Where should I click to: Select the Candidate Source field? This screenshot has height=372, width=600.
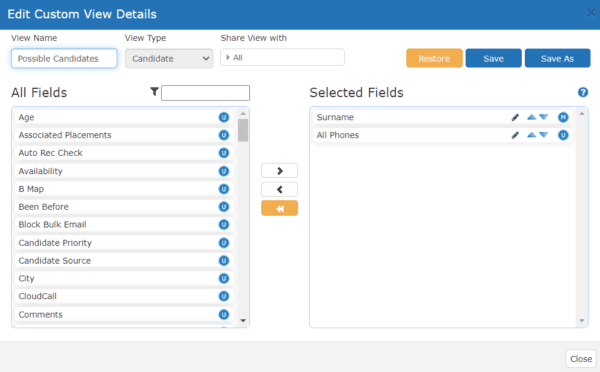click(124, 261)
